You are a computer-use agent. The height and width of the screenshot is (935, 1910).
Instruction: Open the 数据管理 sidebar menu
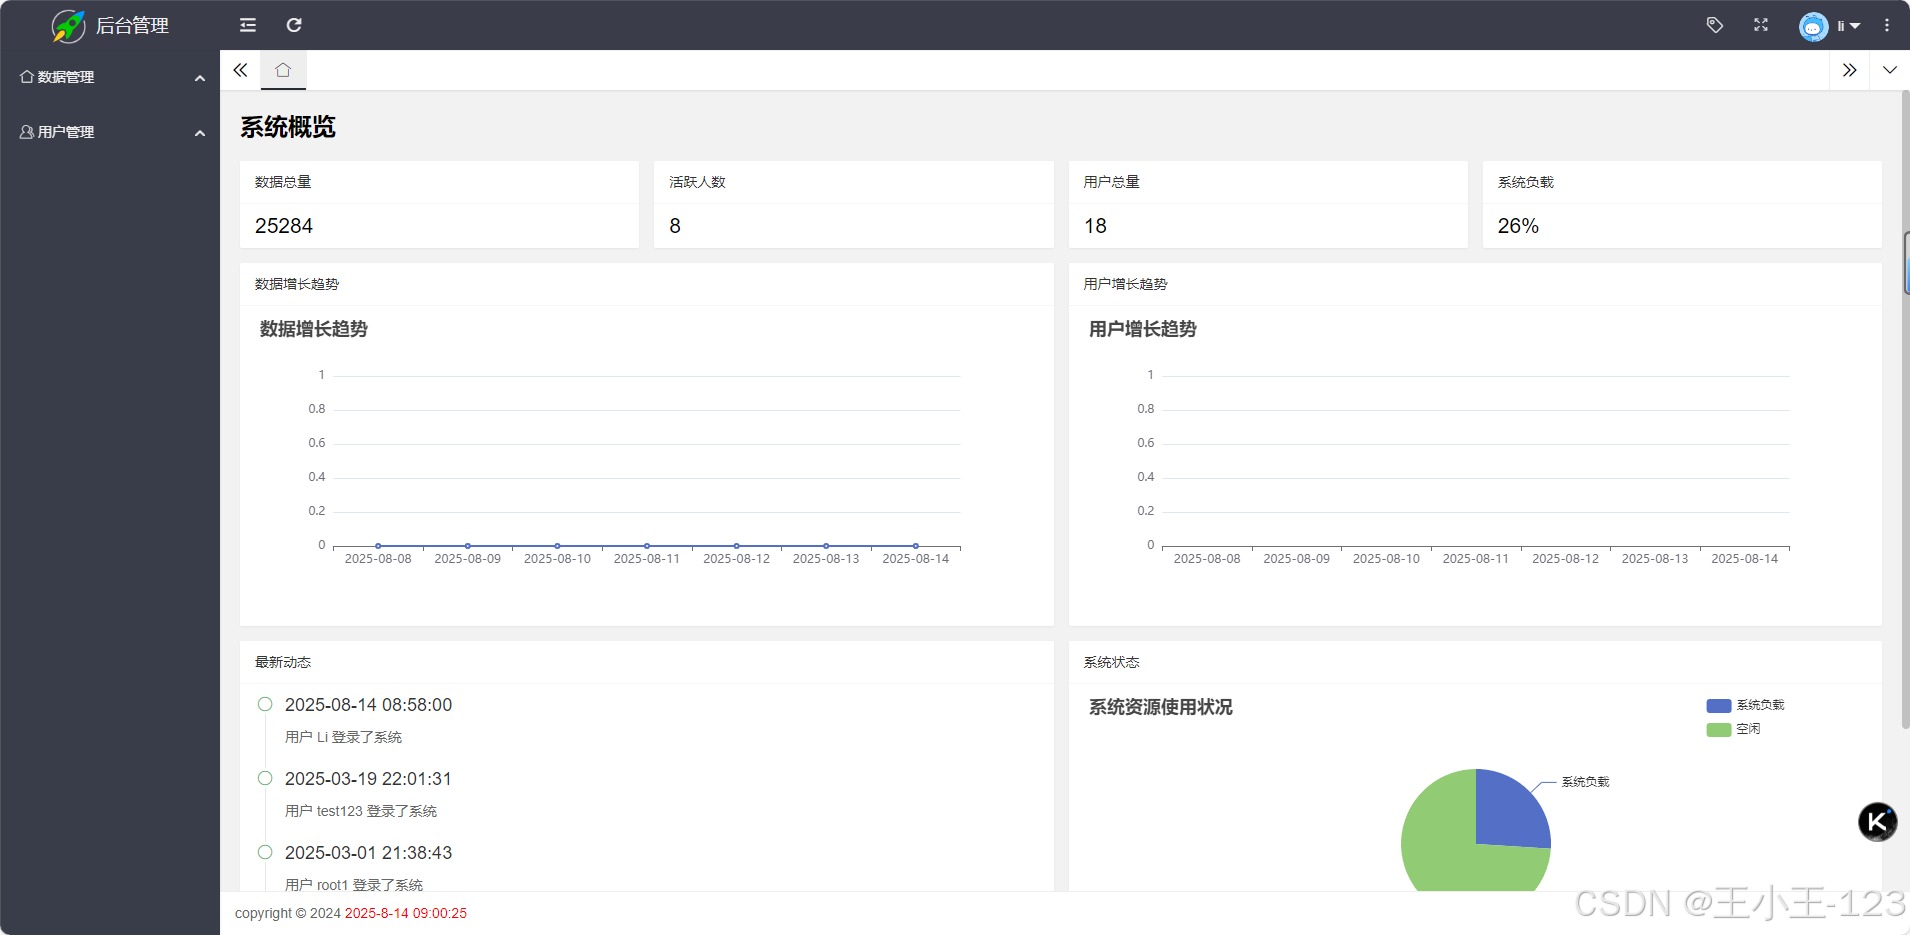[110, 77]
